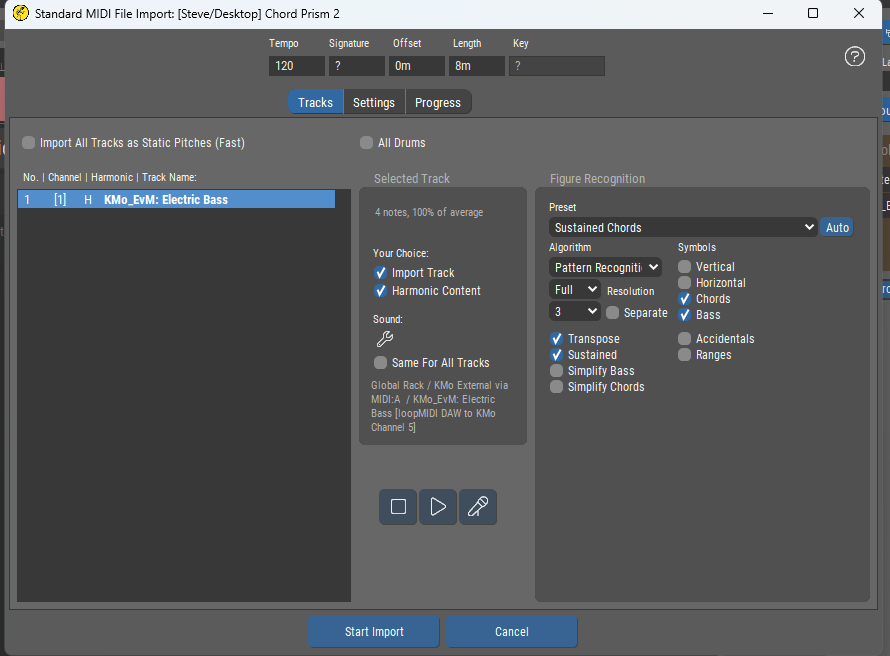Toggle the All Drums option
890x656 pixels.
pos(367,143)
